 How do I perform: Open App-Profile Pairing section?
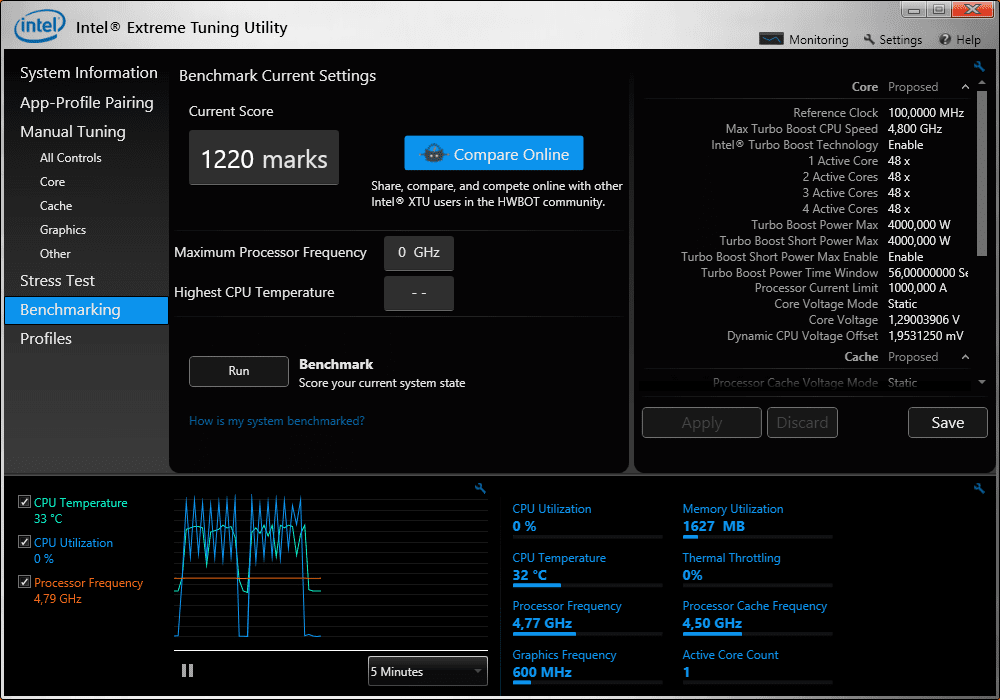click(x=87, y=103)
